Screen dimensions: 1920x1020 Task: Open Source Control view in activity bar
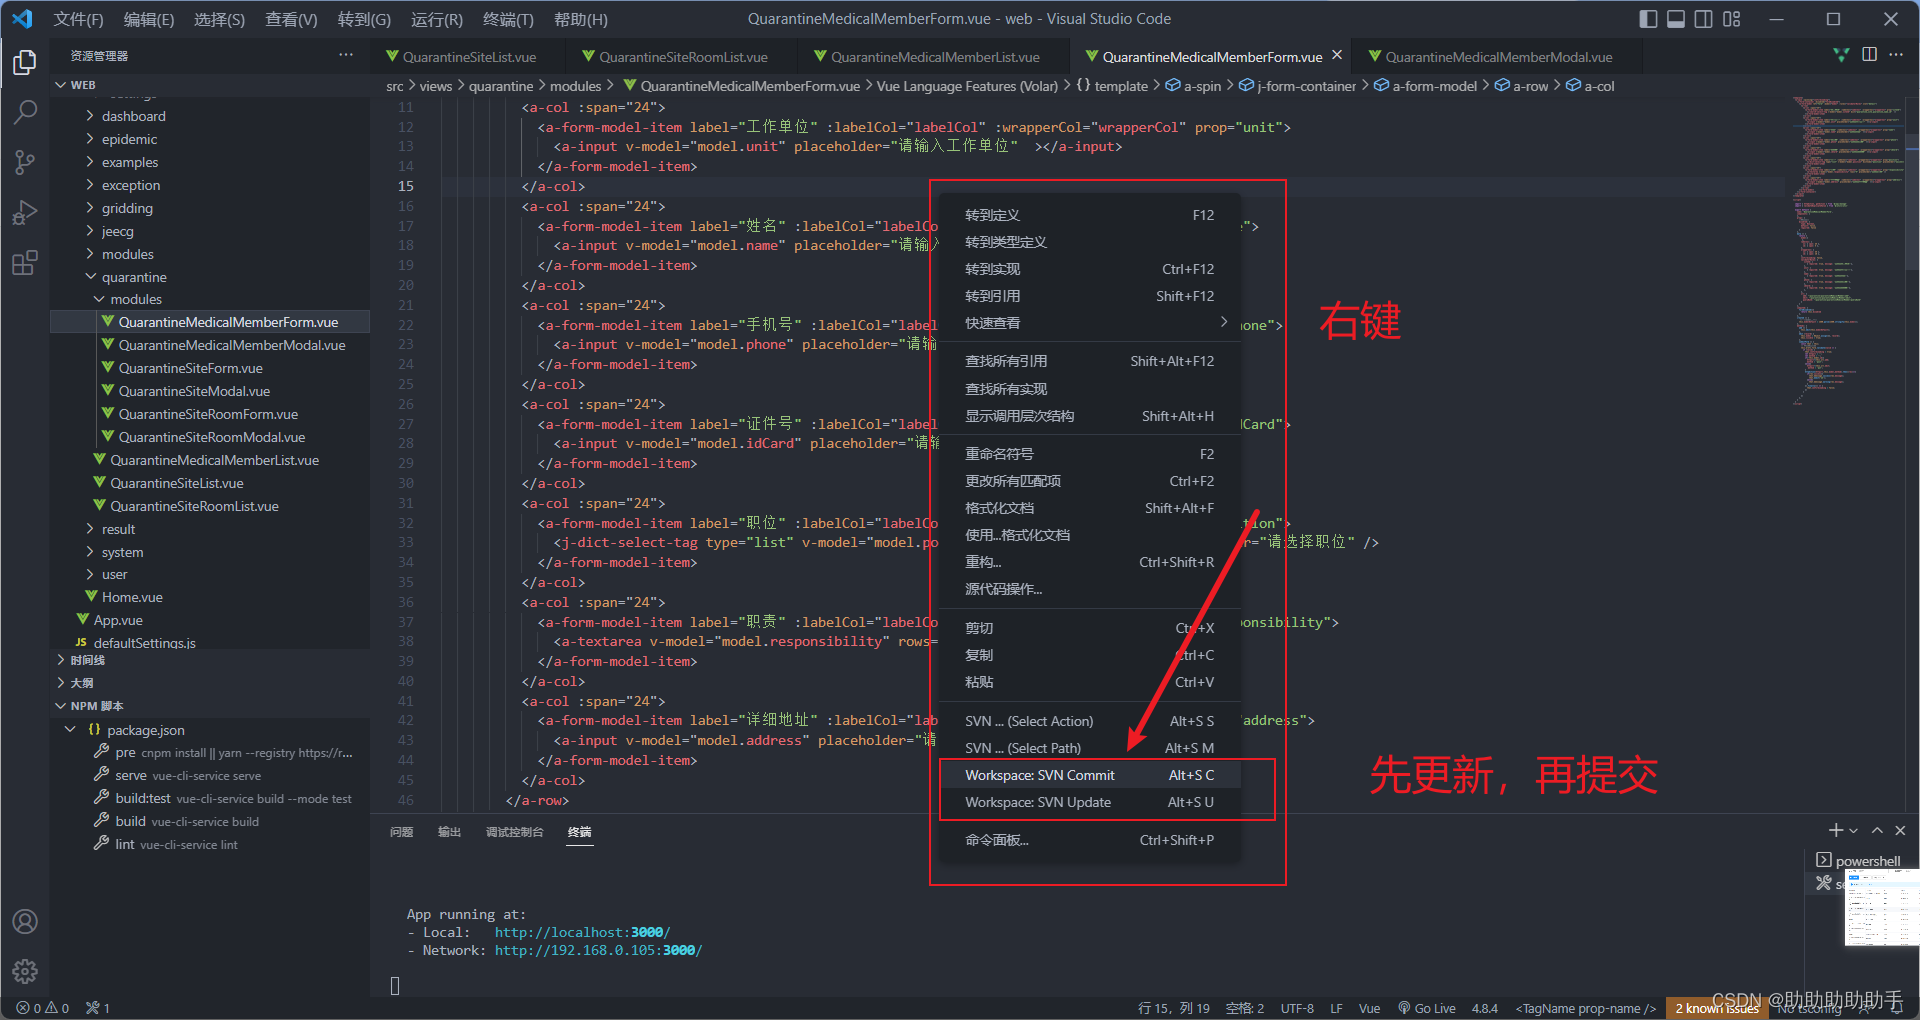pos(25,162)
